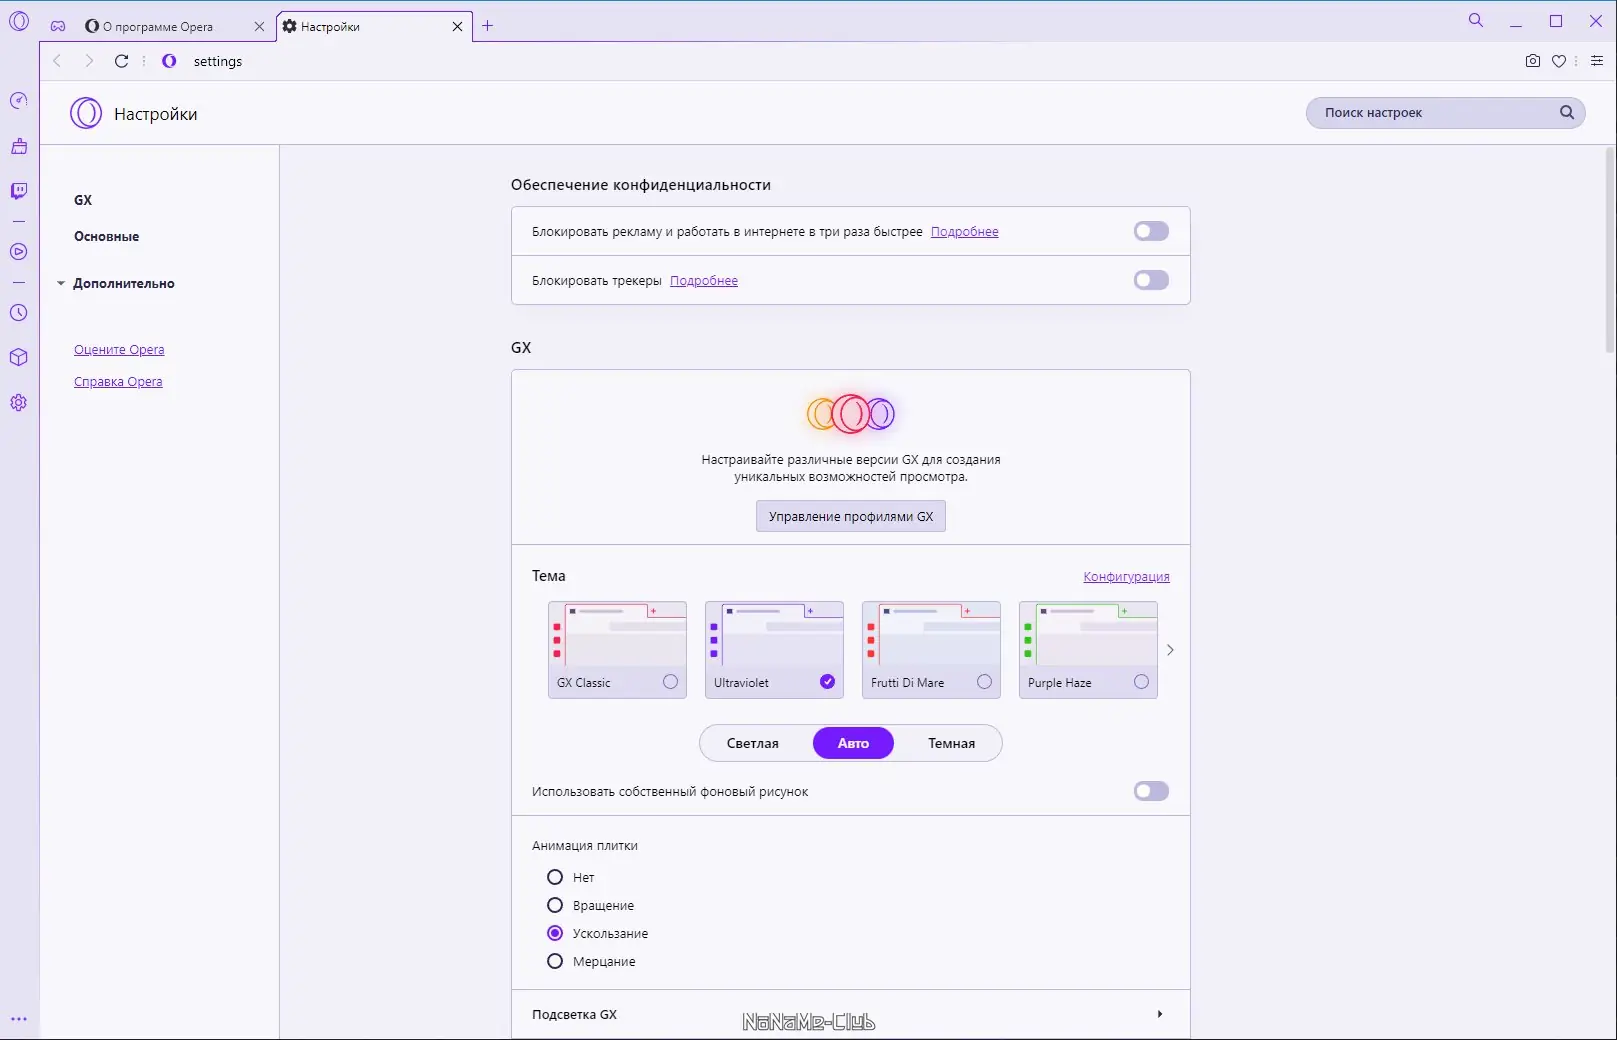Click the search settings magnifier icon
The height and width of the screenshot is (1040, 1617).
[x=1567, y=113]
